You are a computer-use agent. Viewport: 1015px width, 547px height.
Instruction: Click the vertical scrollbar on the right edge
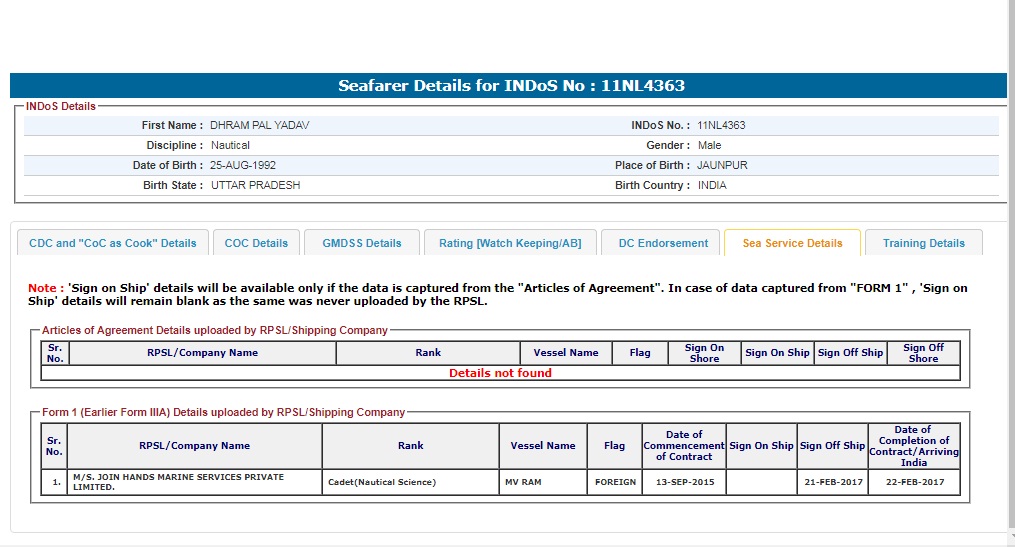tap(1010, 270)
